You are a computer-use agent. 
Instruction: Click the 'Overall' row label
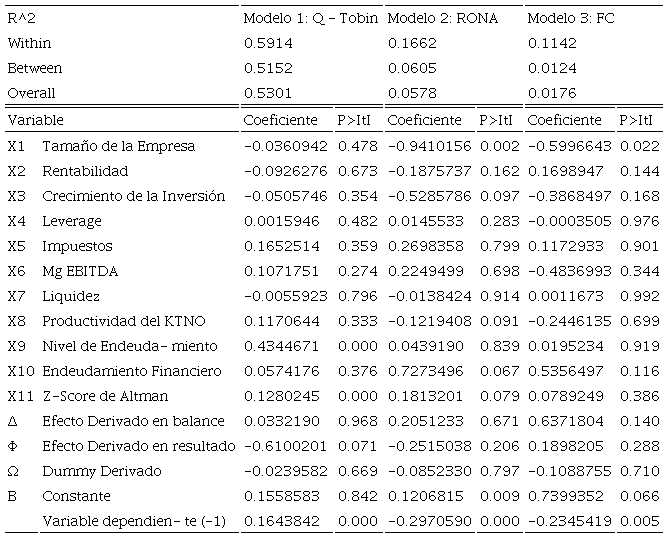[31, 94]
